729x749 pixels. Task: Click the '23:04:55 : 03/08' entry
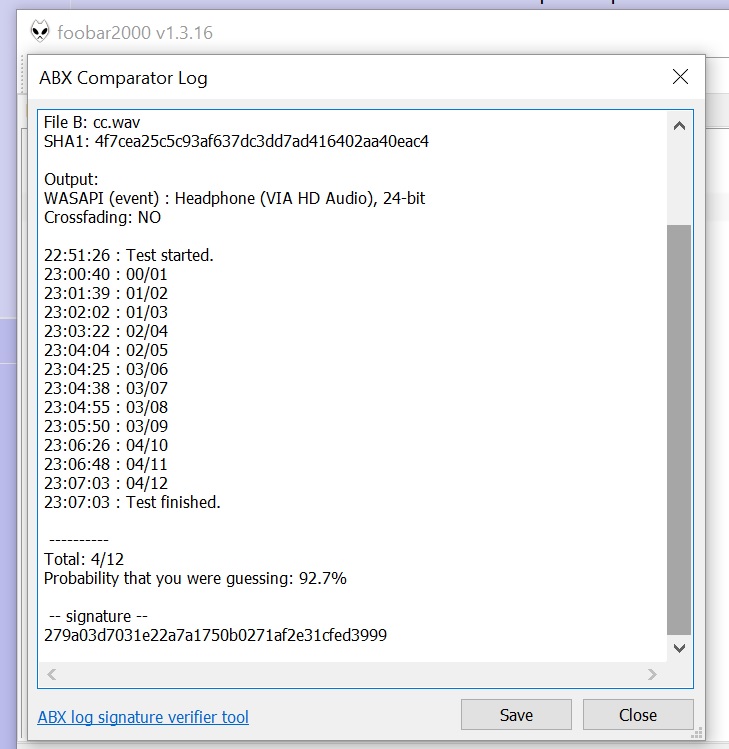coord(106,407)
